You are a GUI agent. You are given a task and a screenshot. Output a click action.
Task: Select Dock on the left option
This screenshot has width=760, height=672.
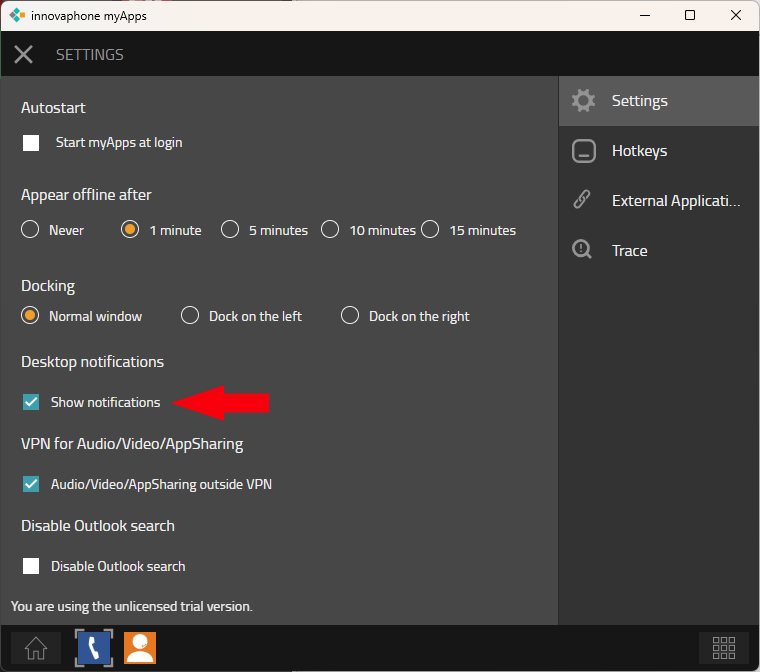(190, 316)
